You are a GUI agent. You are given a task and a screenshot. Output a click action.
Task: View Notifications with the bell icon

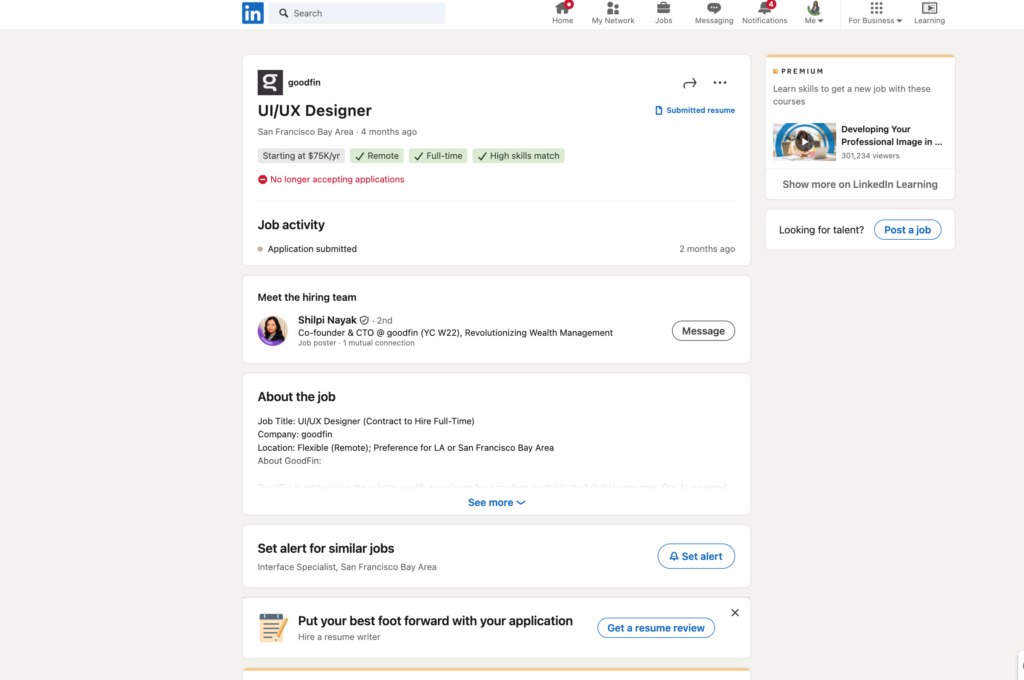tap(764, 13)
